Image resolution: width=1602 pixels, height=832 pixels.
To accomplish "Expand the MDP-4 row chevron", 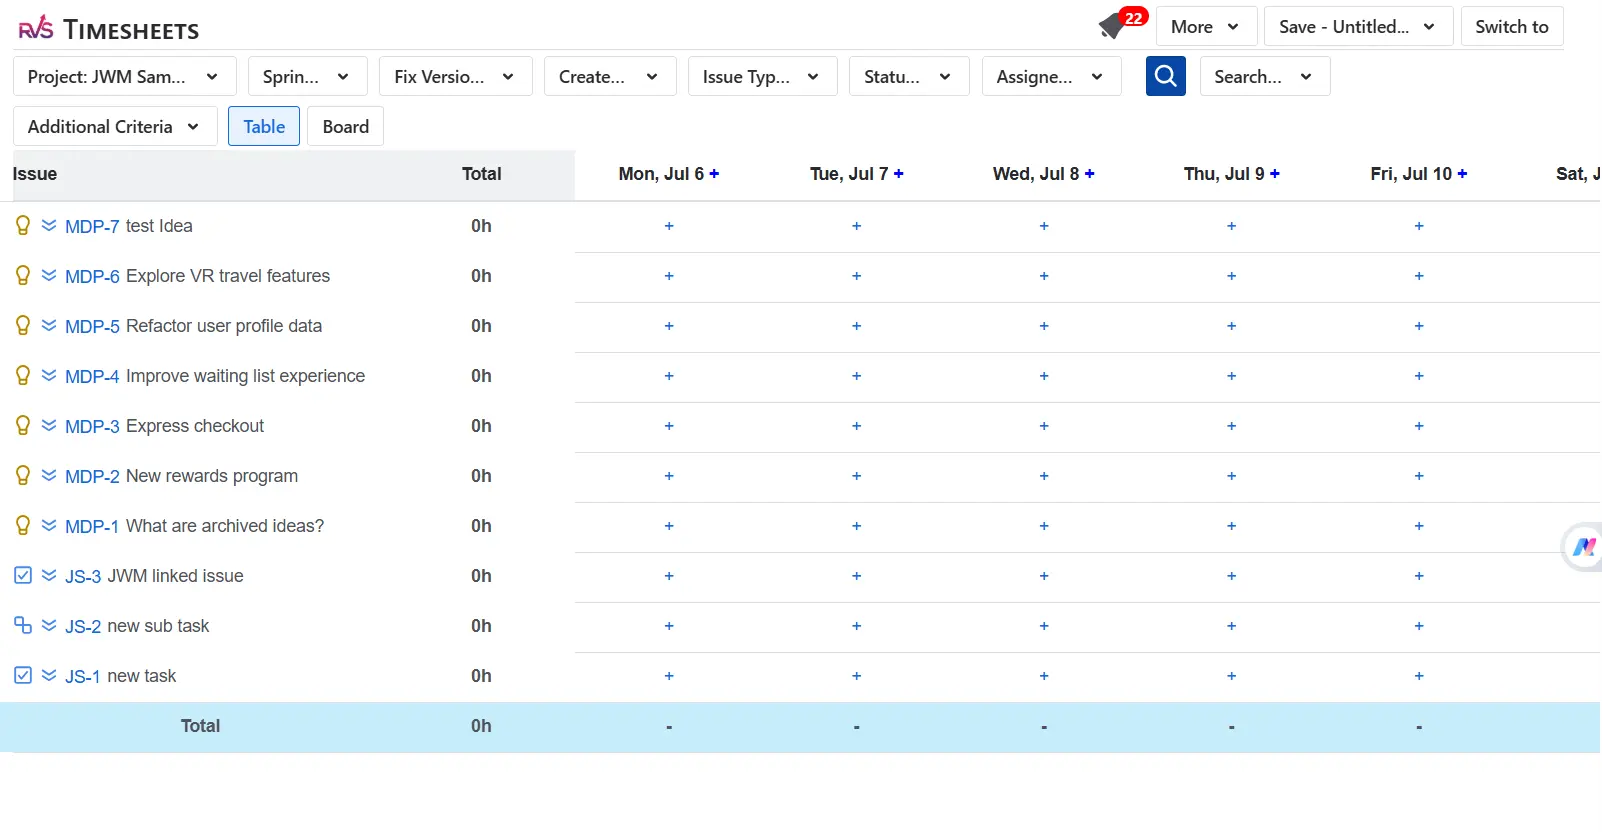I will coord(49,375).
